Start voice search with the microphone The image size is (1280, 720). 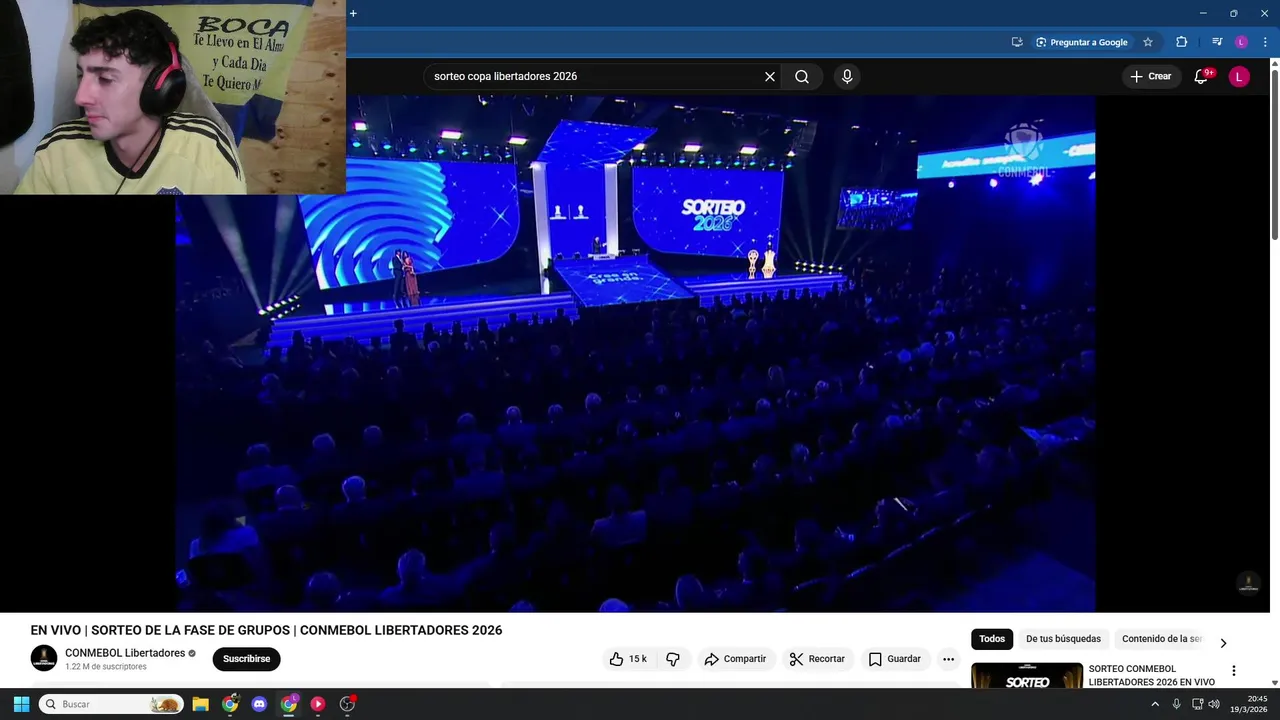847,76
